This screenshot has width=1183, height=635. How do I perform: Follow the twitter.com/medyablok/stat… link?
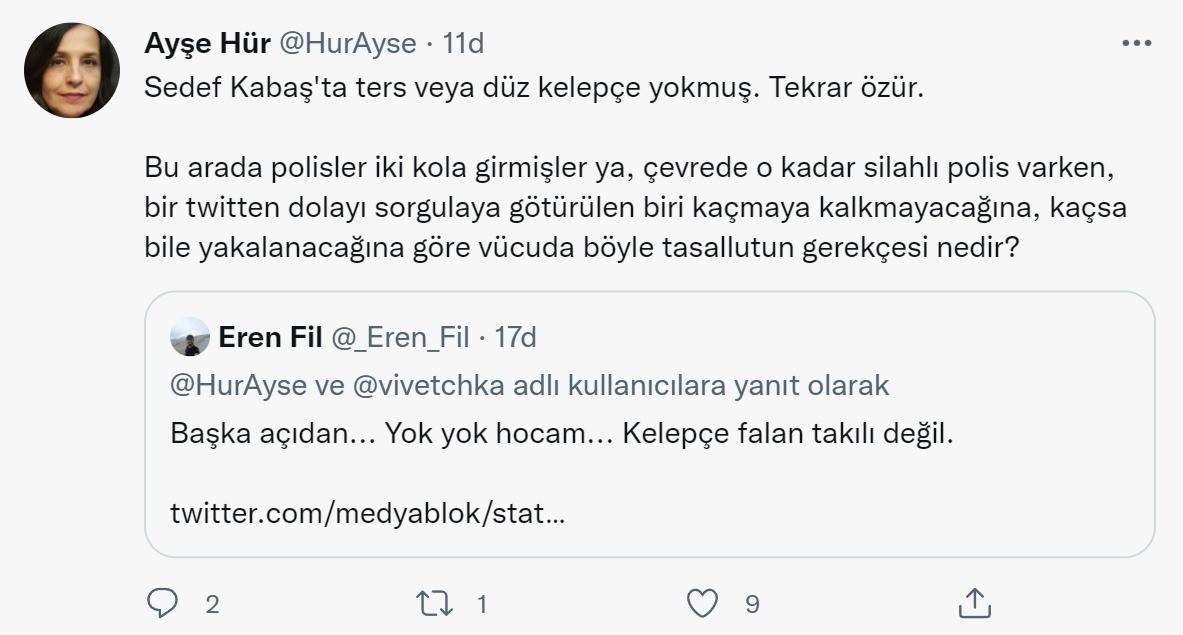[367, 515]
